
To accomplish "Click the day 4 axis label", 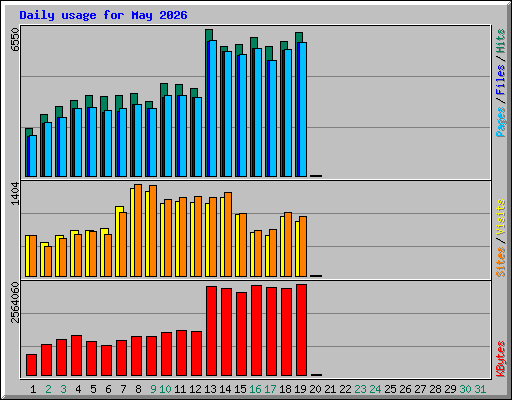I will [x=78, y=389].
